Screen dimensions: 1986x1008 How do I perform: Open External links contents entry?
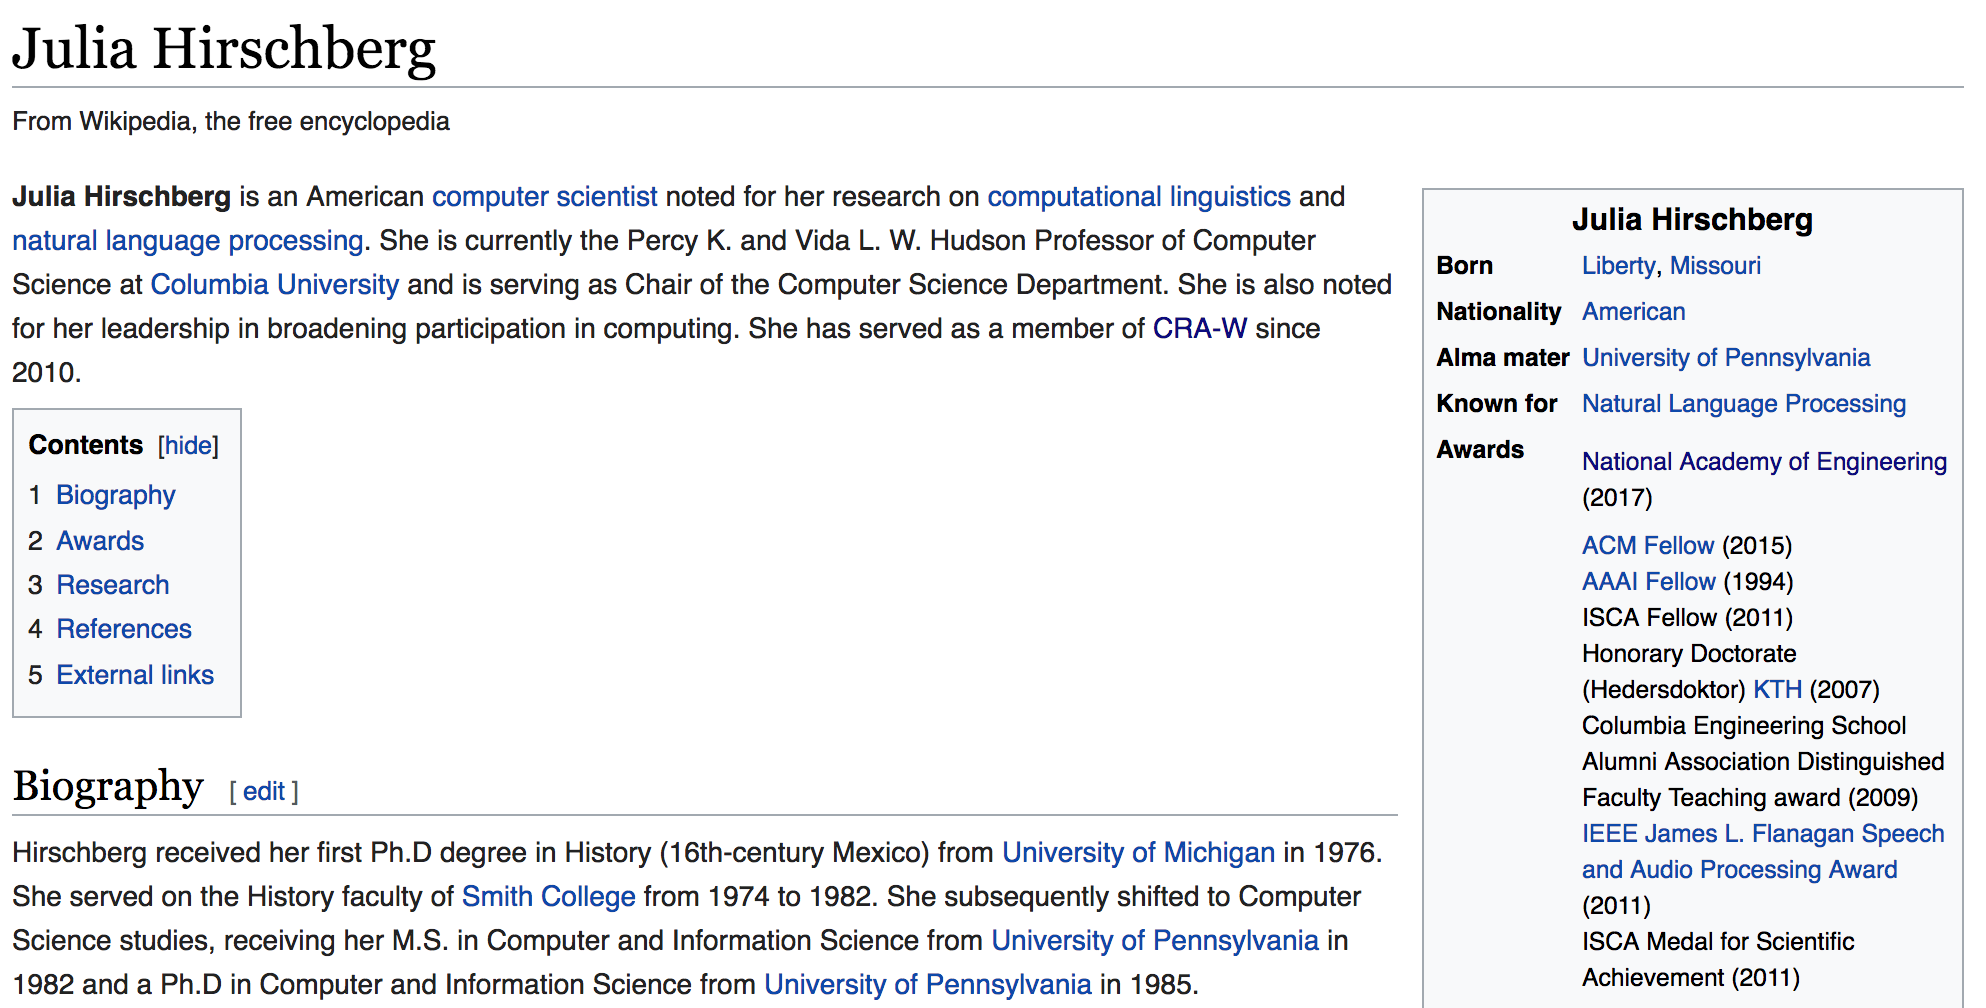tap(134, 675)
